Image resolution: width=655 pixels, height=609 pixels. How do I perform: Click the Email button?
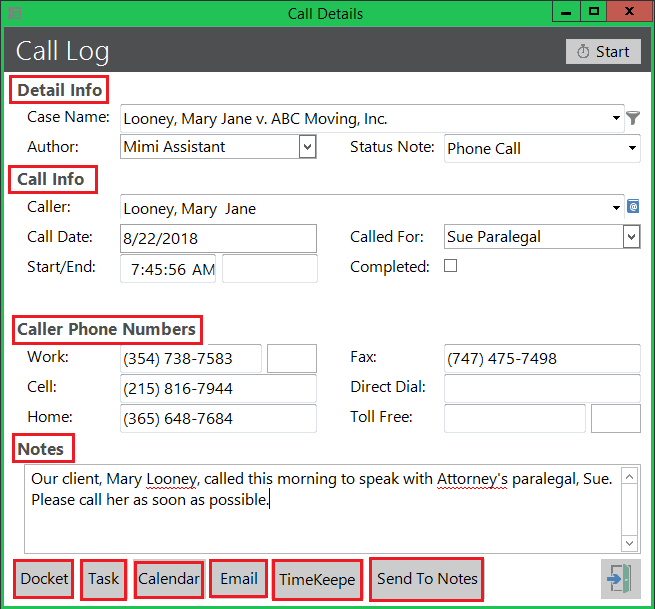(239, 579)
